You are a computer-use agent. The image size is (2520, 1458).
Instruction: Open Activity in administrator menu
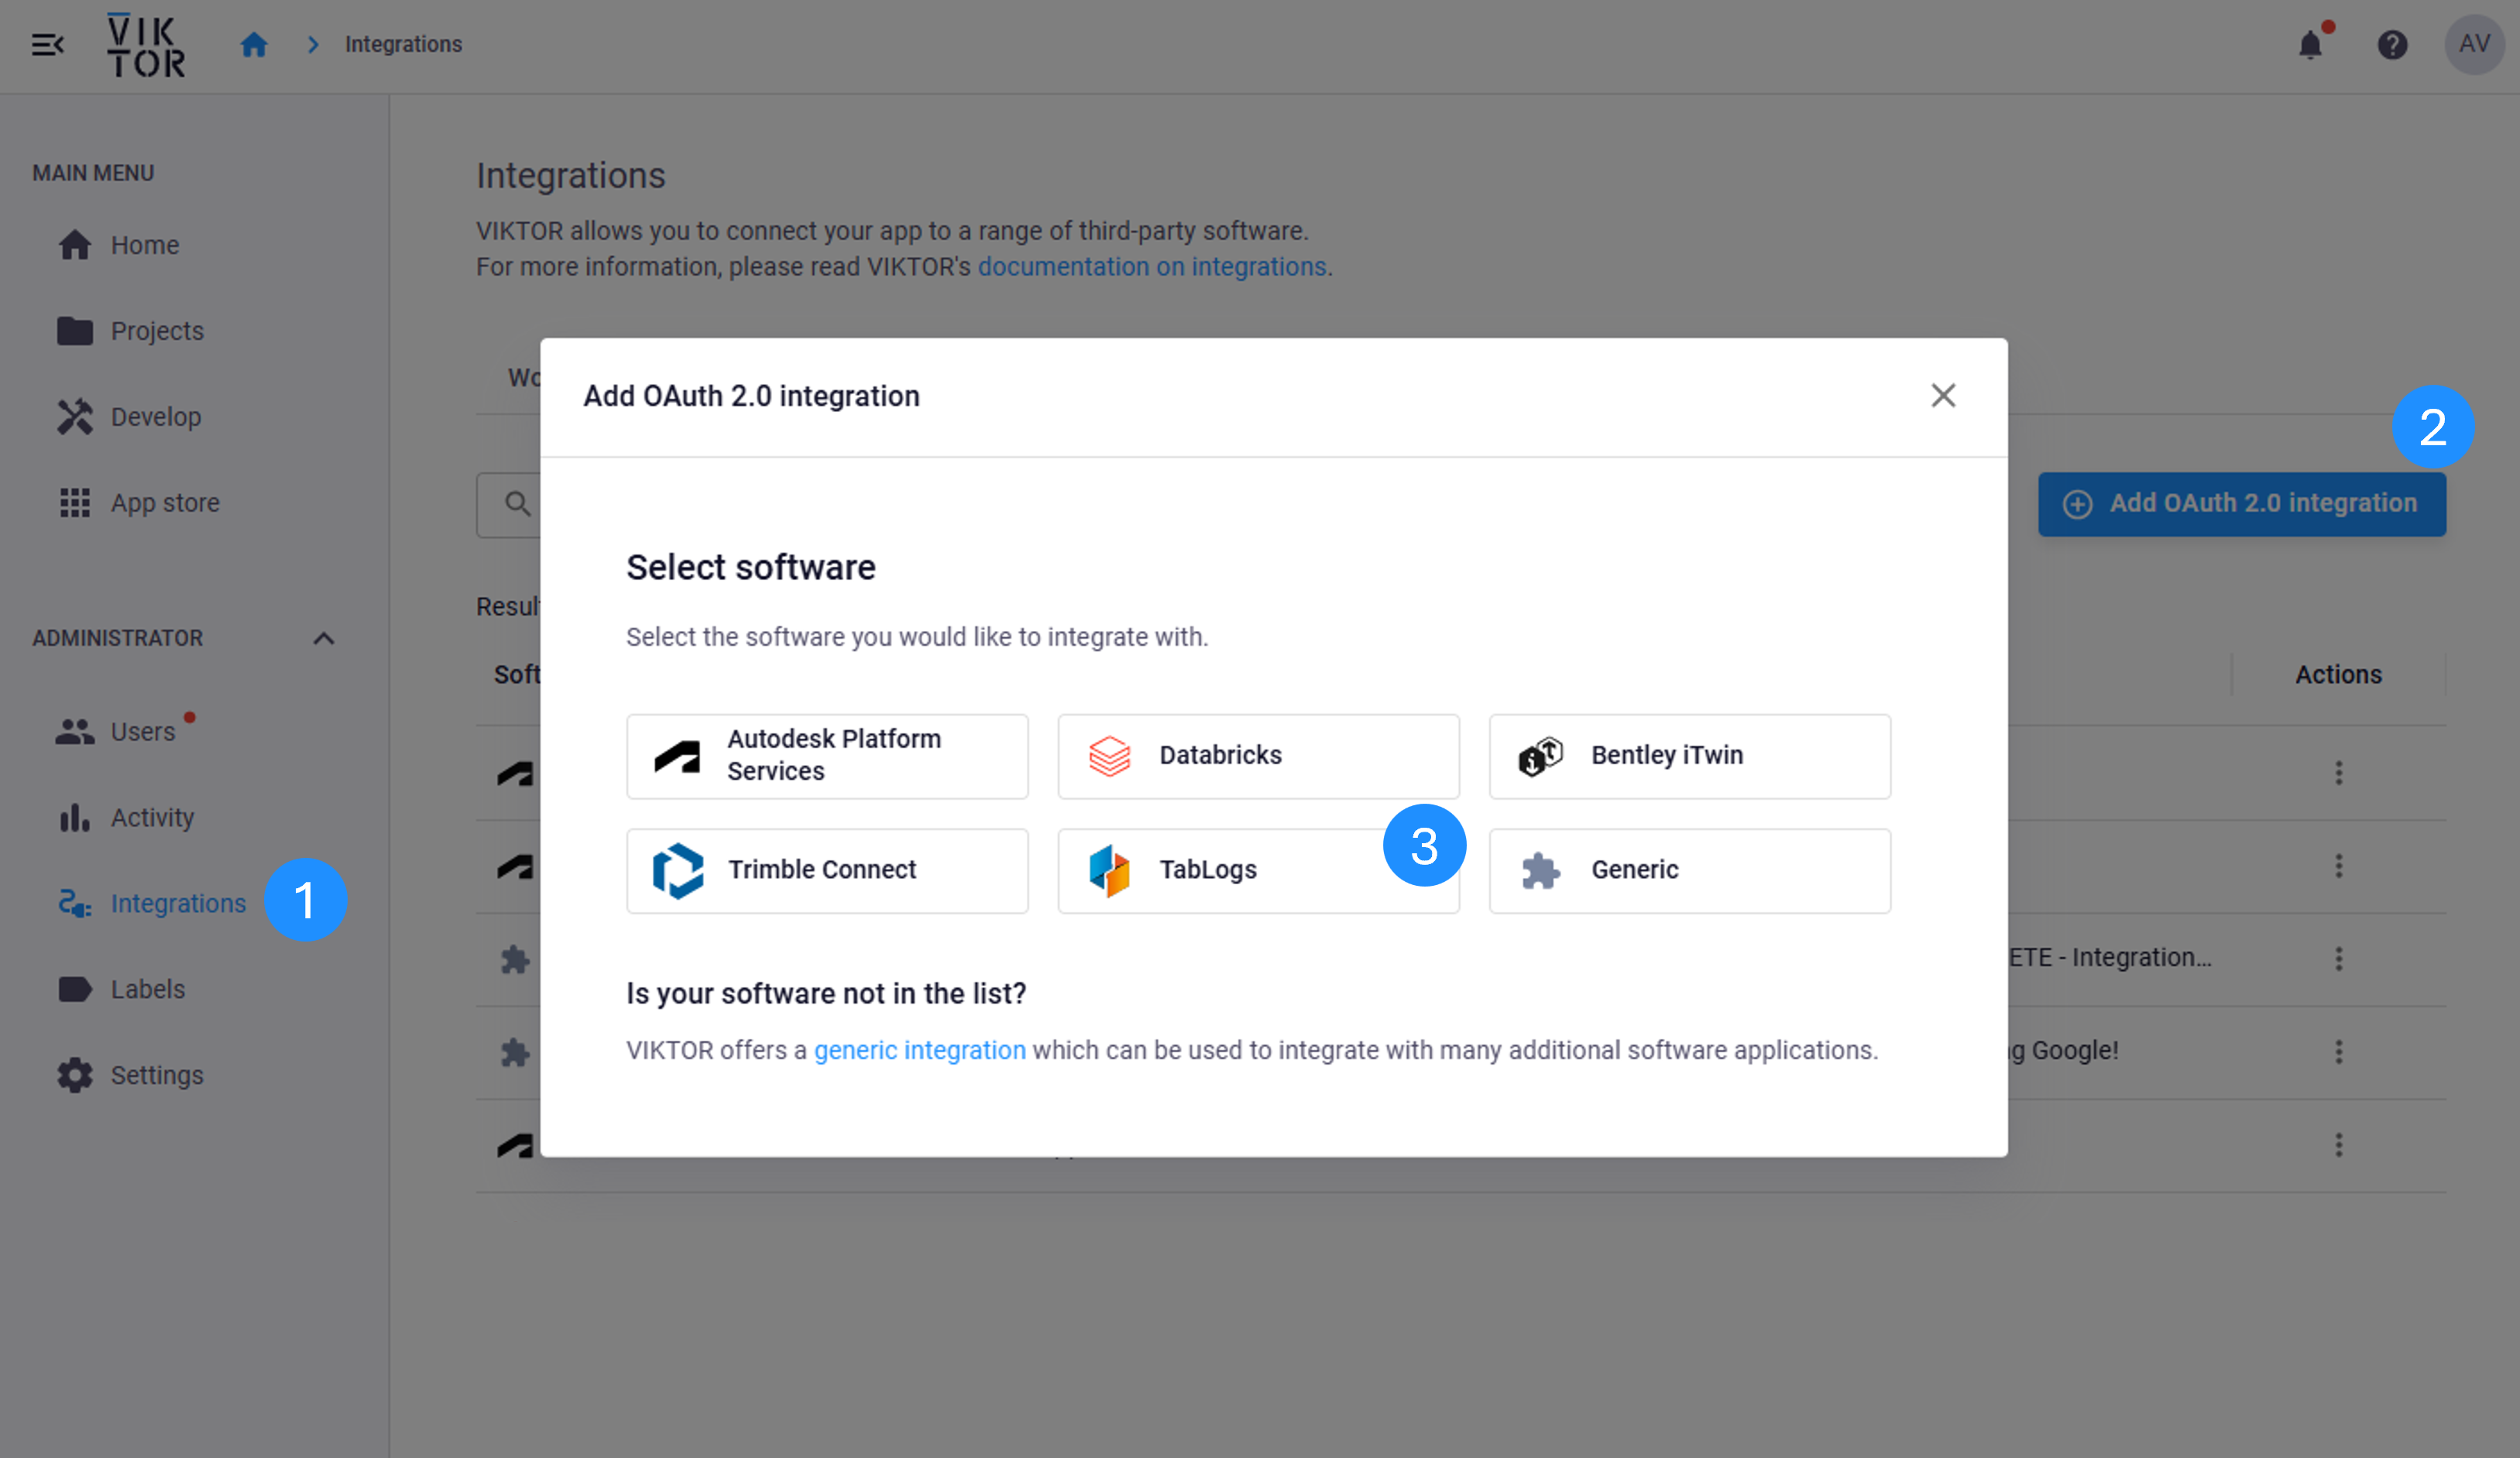click(x=152, y=818)
